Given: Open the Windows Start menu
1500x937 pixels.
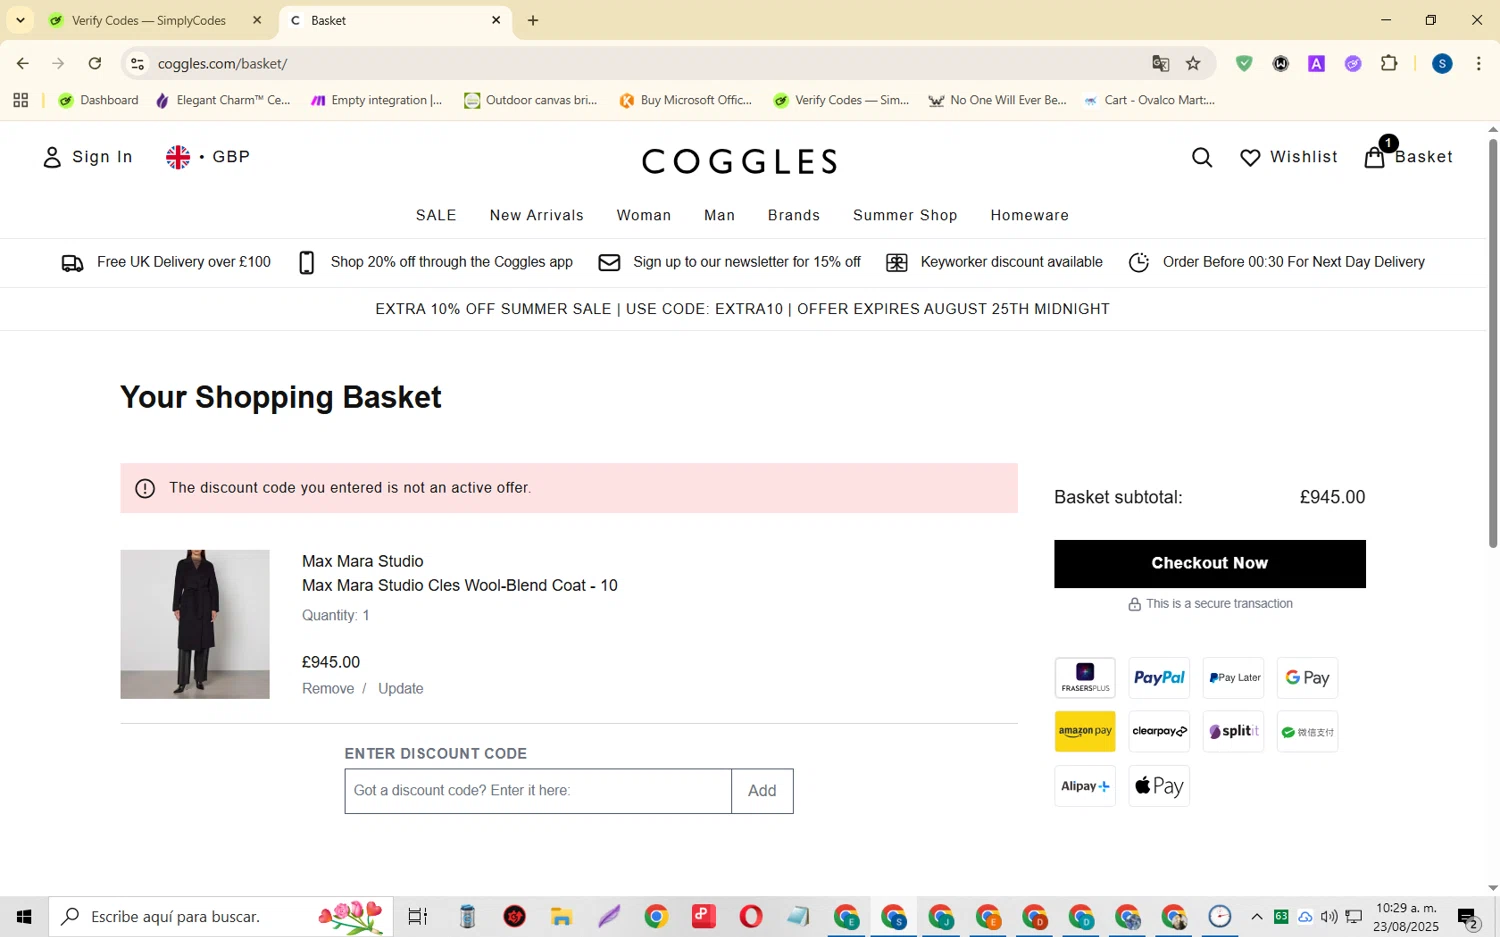Looking at the screenshot, I should click(24, 916).
